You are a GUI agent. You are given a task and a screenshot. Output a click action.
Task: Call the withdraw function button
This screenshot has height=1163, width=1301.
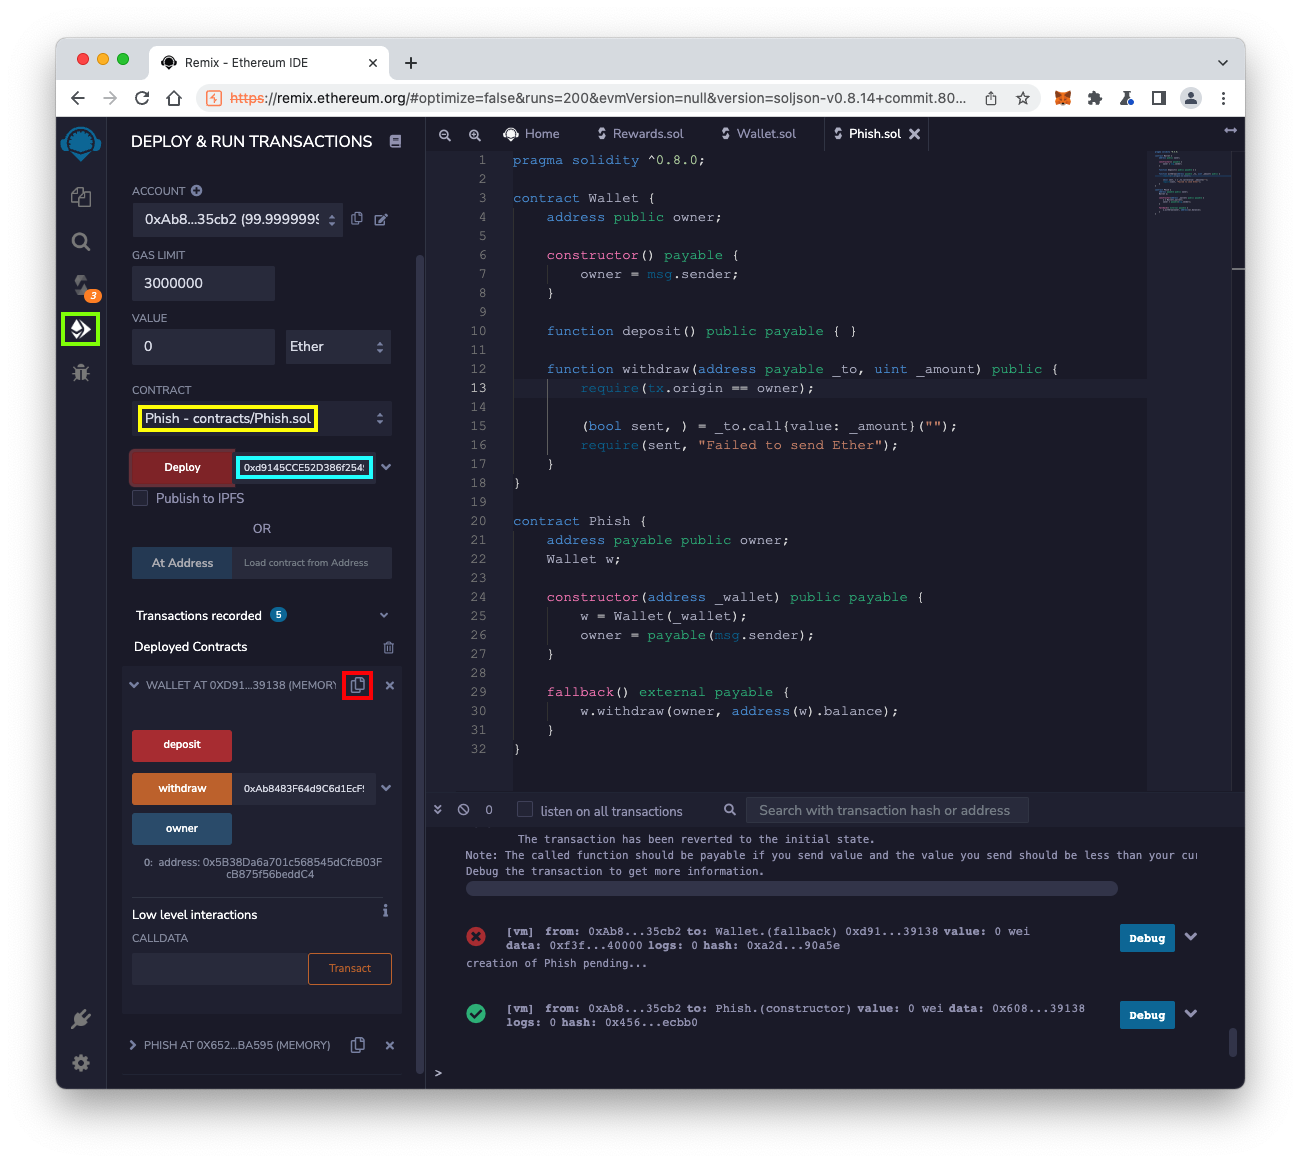pos(182,789)
